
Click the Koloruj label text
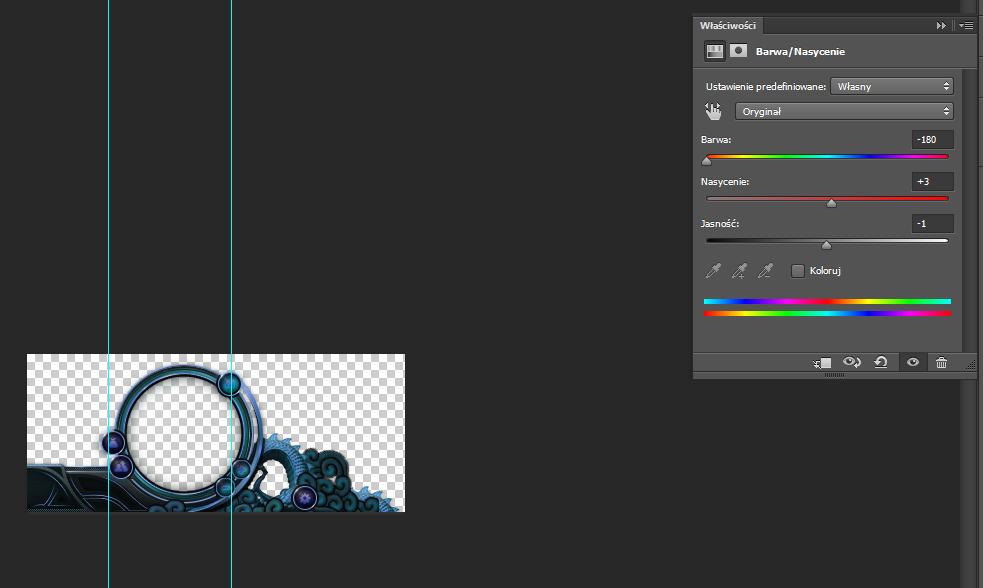coord(825,271)
